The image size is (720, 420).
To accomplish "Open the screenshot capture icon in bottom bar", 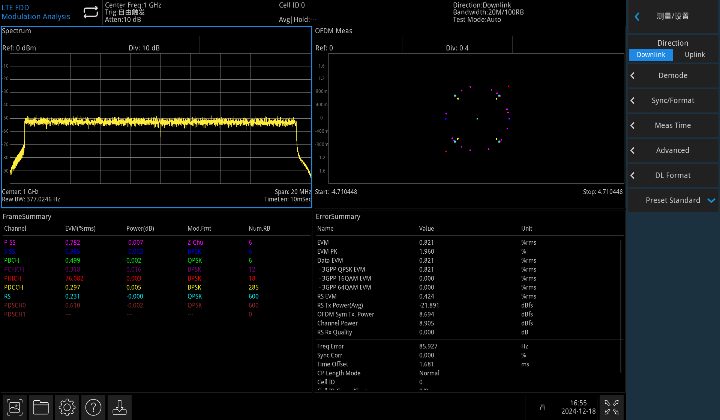I will [15, 407].
